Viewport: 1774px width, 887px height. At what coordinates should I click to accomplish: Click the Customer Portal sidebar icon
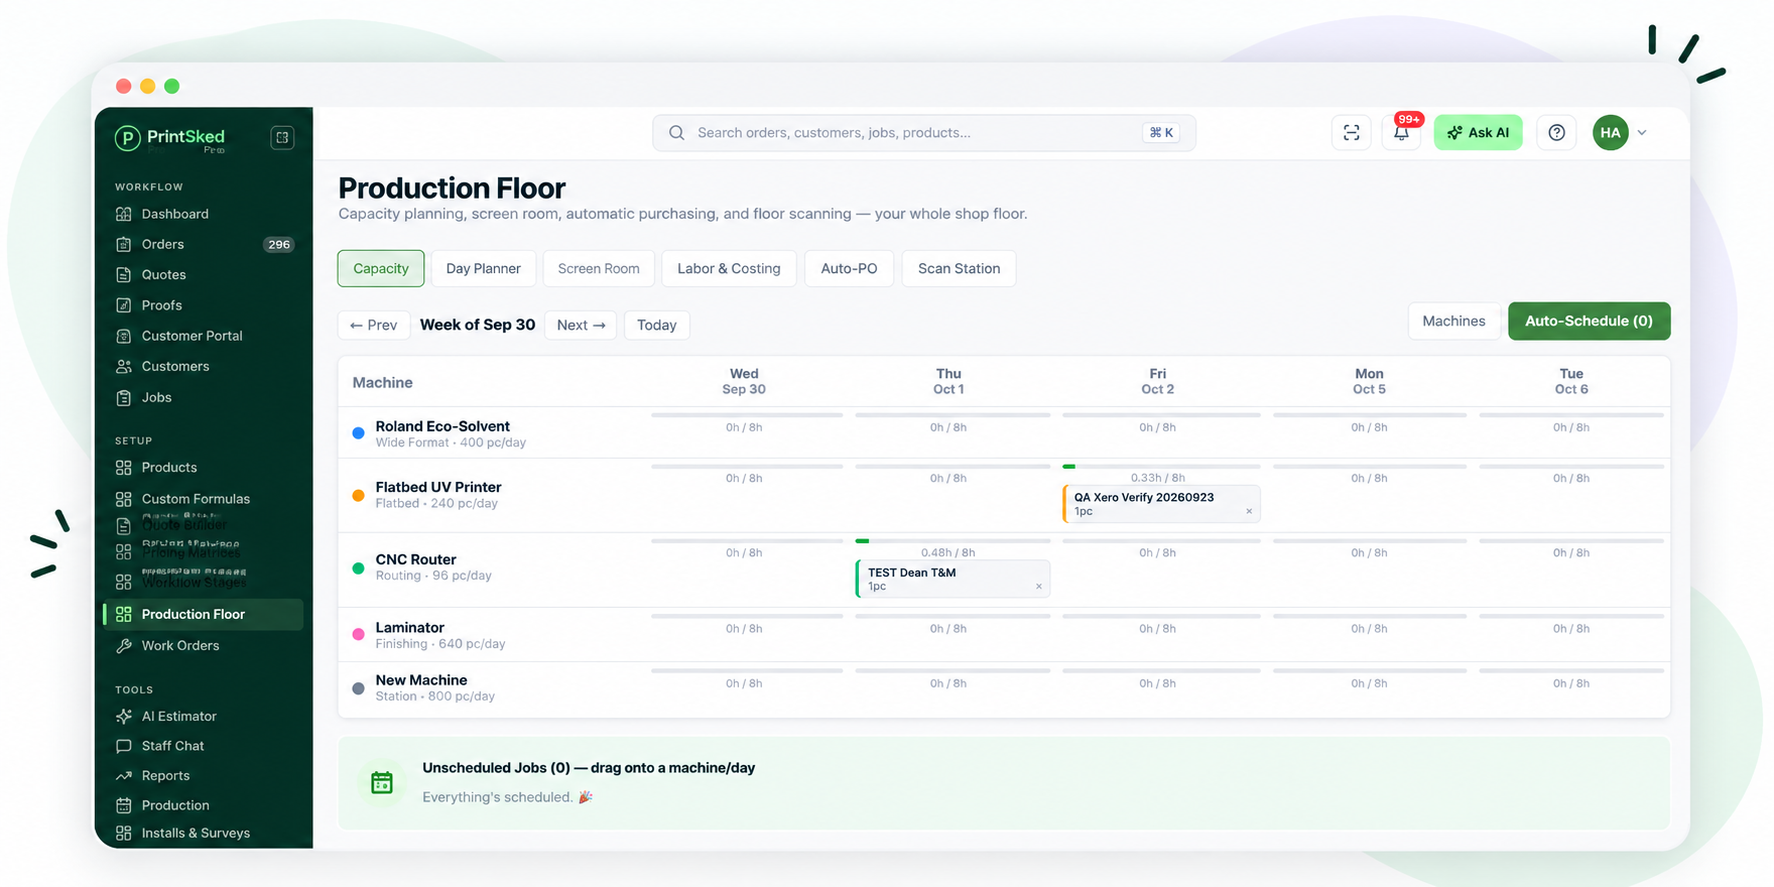click(124, 336)
